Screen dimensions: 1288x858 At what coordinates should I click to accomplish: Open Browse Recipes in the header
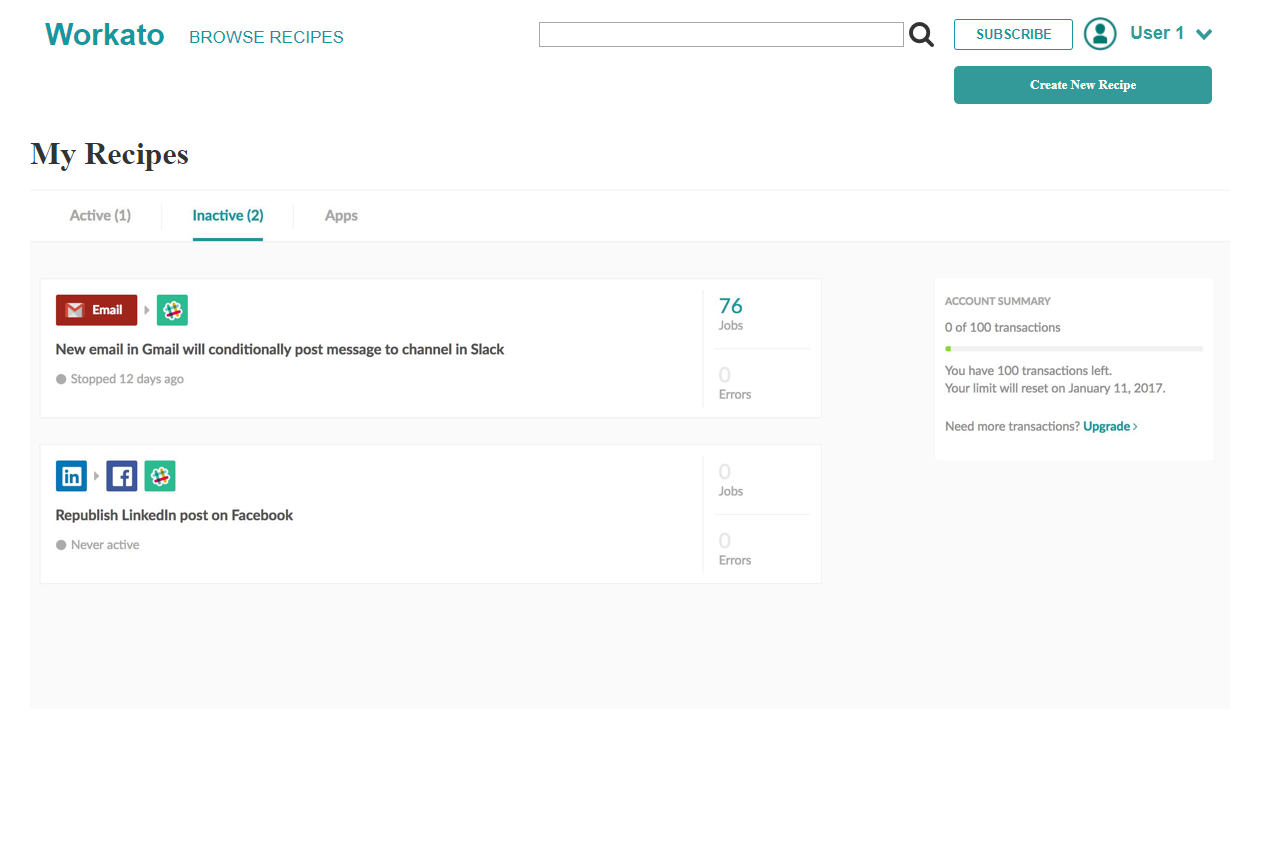(266, 37)
